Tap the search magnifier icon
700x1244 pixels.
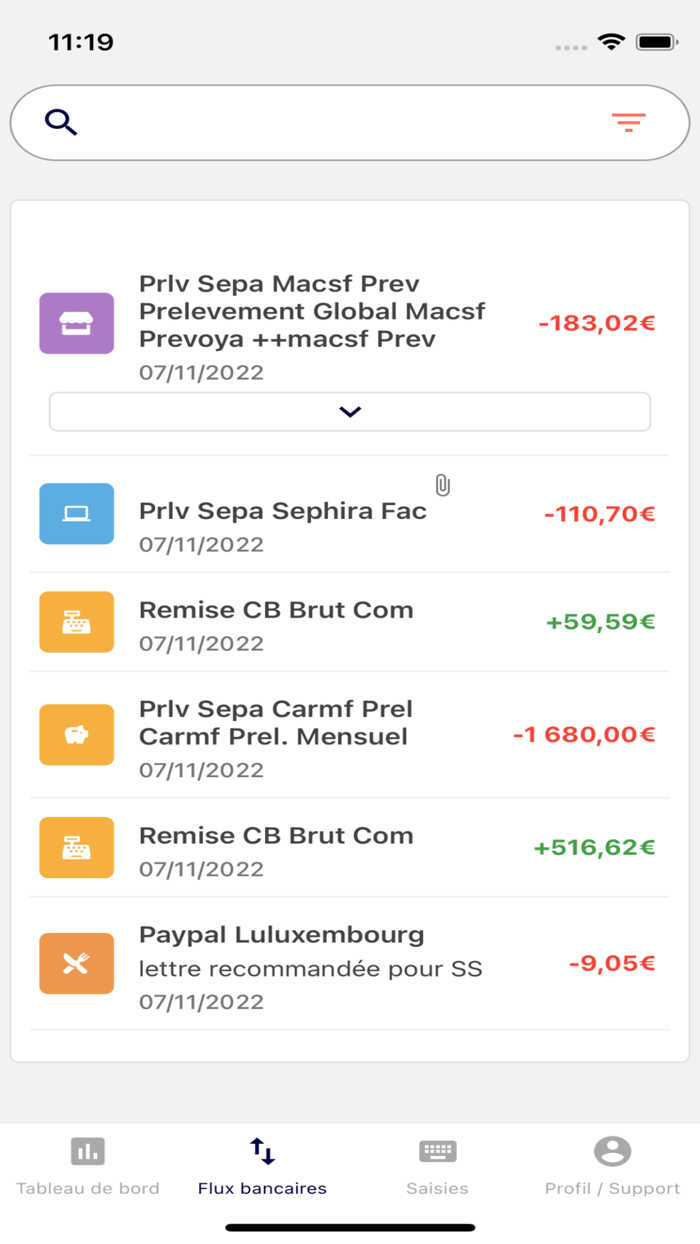[61, 123]
